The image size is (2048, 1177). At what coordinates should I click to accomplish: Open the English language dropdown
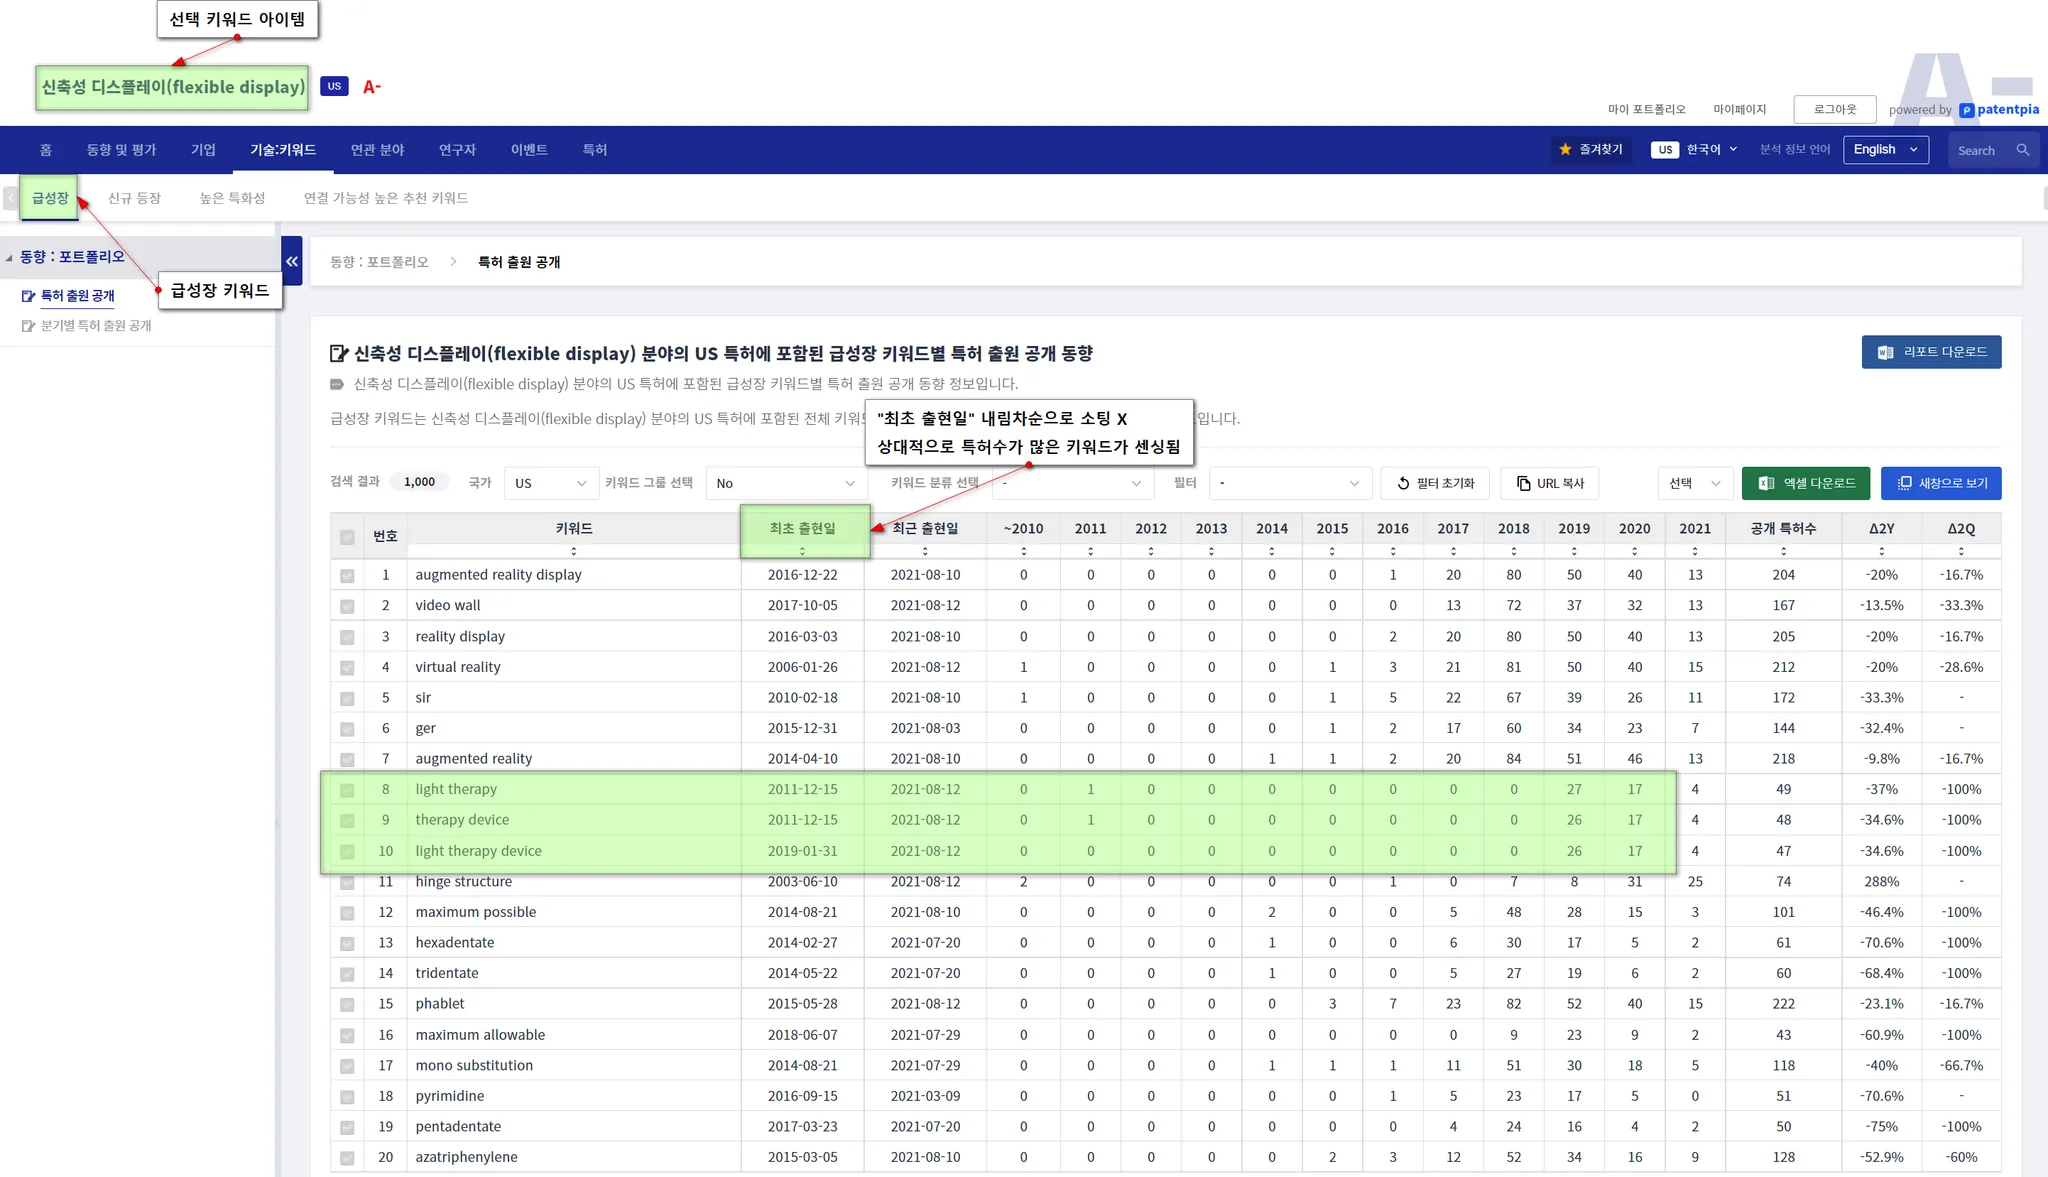[1885, 150]
